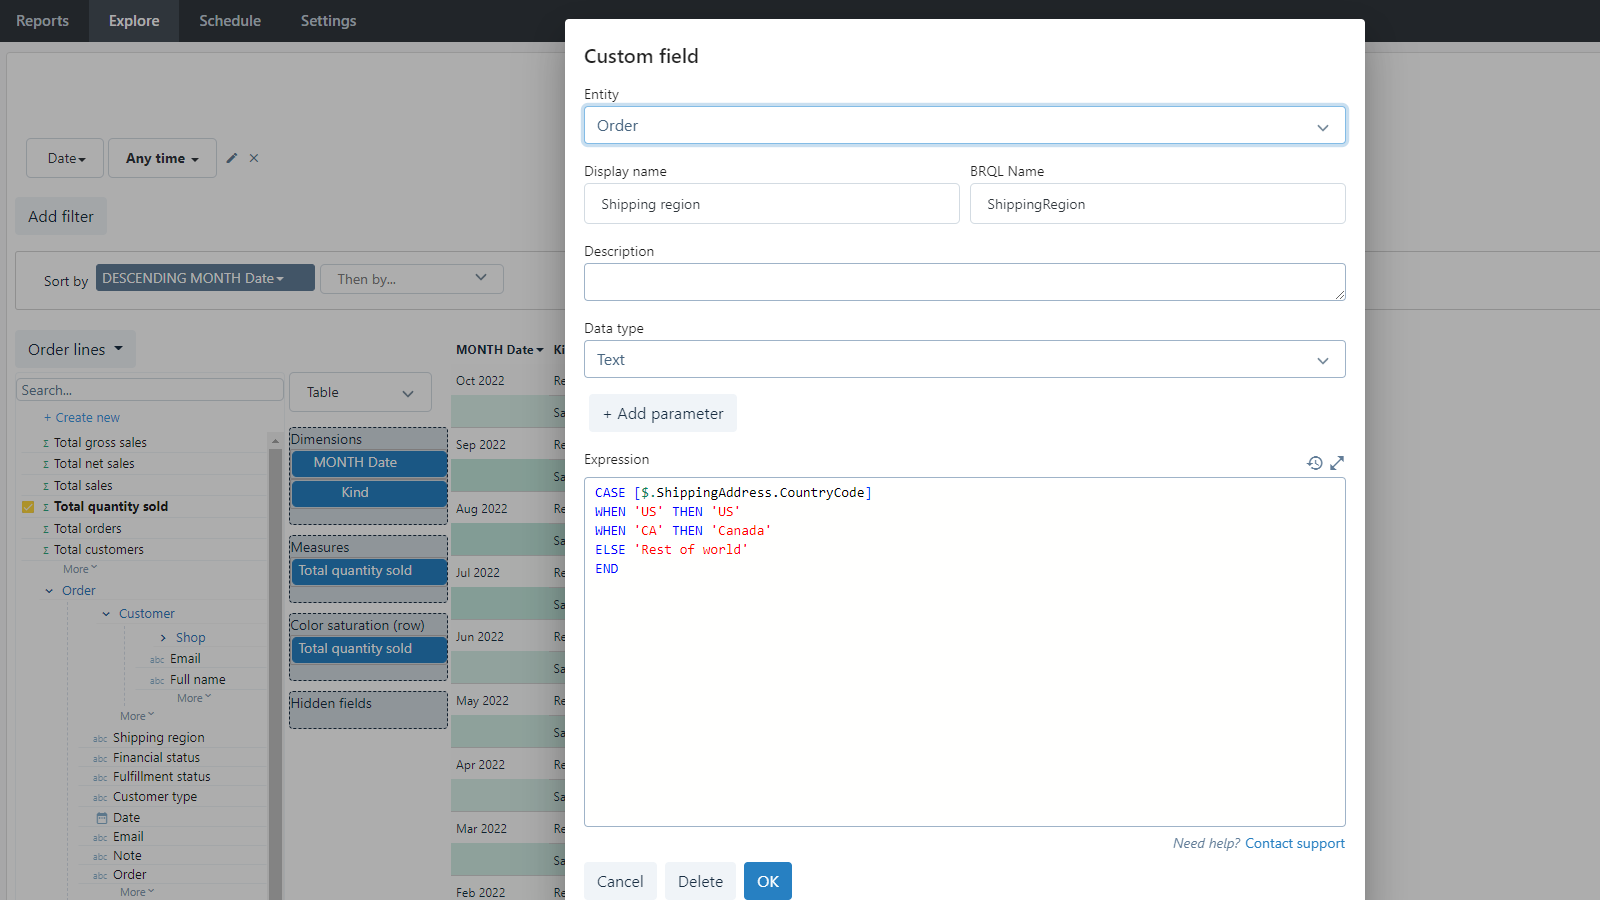Open the expression history icon
The height and width of the screenshot is (900, 1600).
pos(1314,463)
